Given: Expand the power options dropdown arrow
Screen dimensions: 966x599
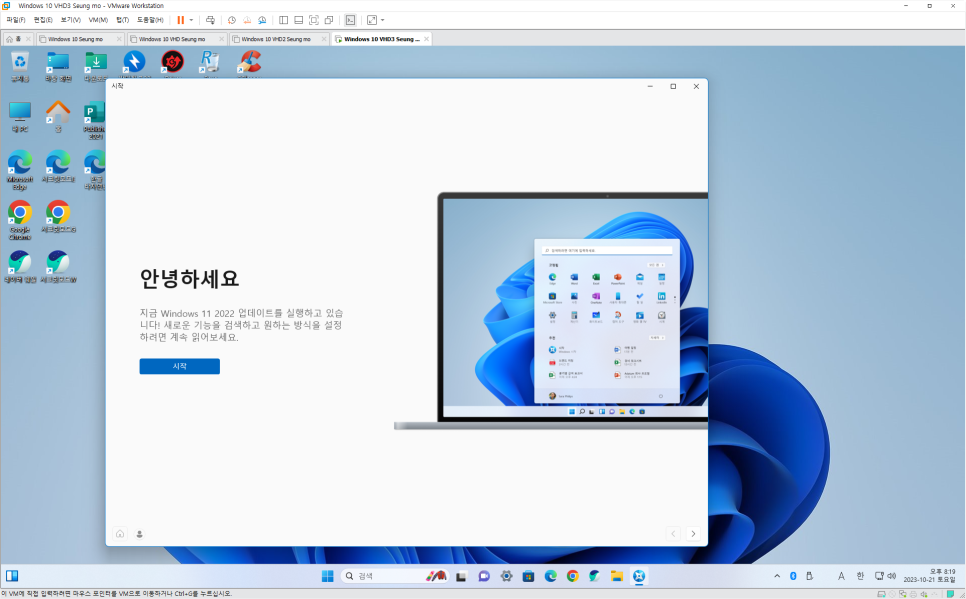Looking at the screenshot, I should point(191,20).
